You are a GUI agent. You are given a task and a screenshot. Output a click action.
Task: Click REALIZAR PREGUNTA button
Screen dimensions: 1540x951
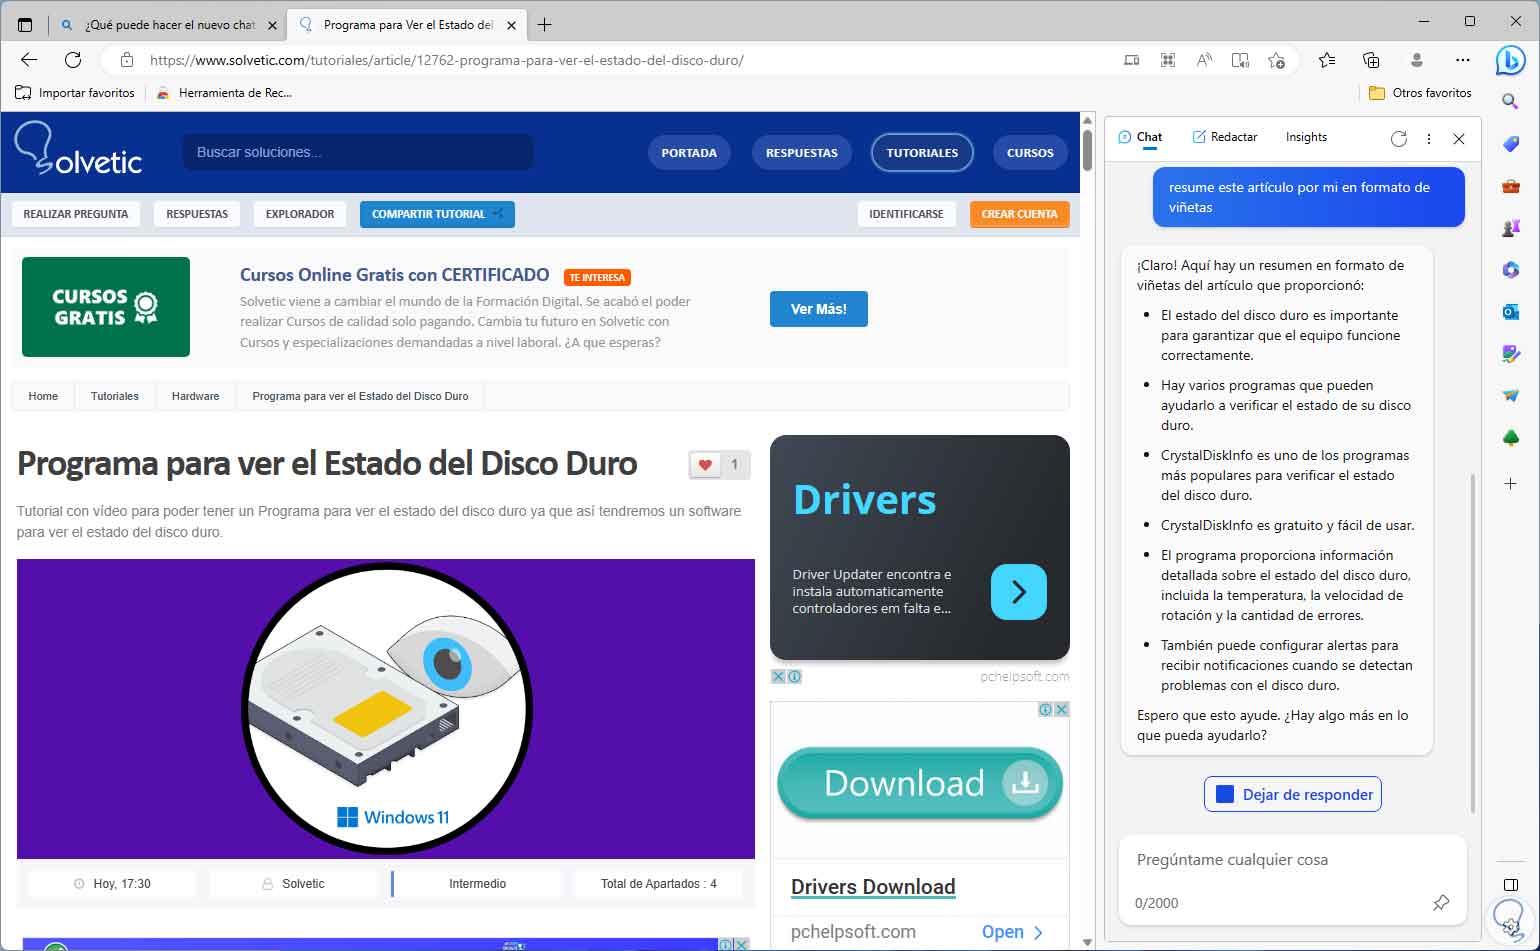point(76,214)
